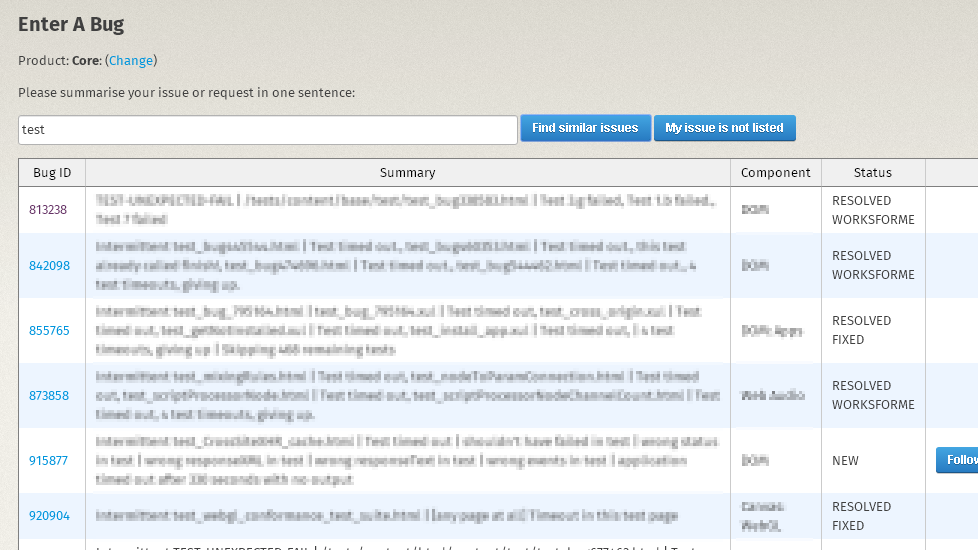
Task: Click the Component column header
Action: pos(776,173)
